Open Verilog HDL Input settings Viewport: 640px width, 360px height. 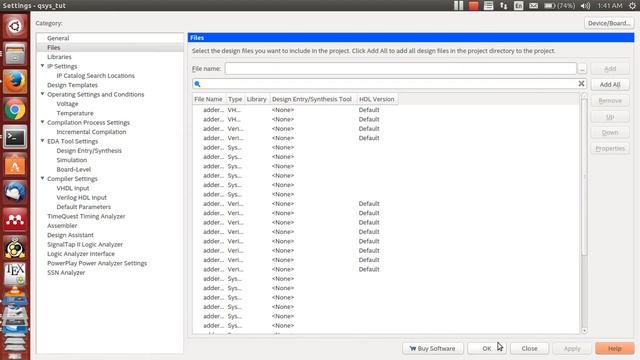pyautogui.click(x=81, y=198)
